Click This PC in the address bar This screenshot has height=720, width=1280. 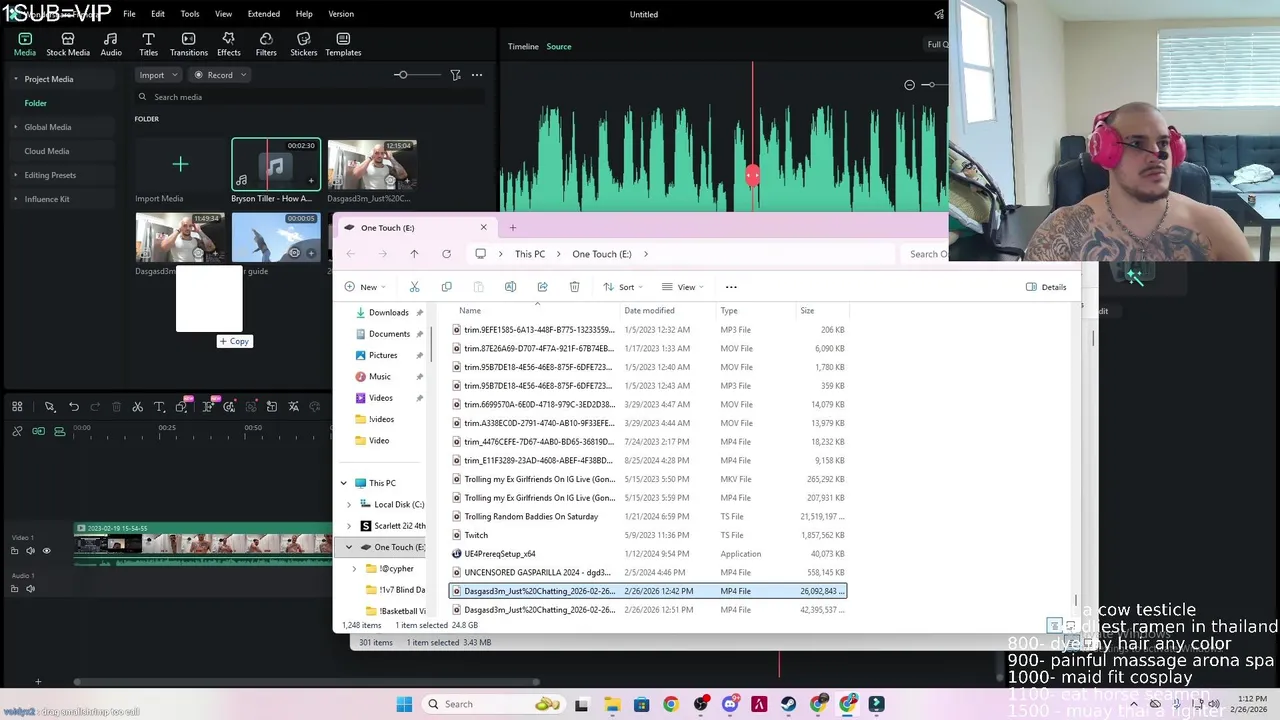(530, 254)
